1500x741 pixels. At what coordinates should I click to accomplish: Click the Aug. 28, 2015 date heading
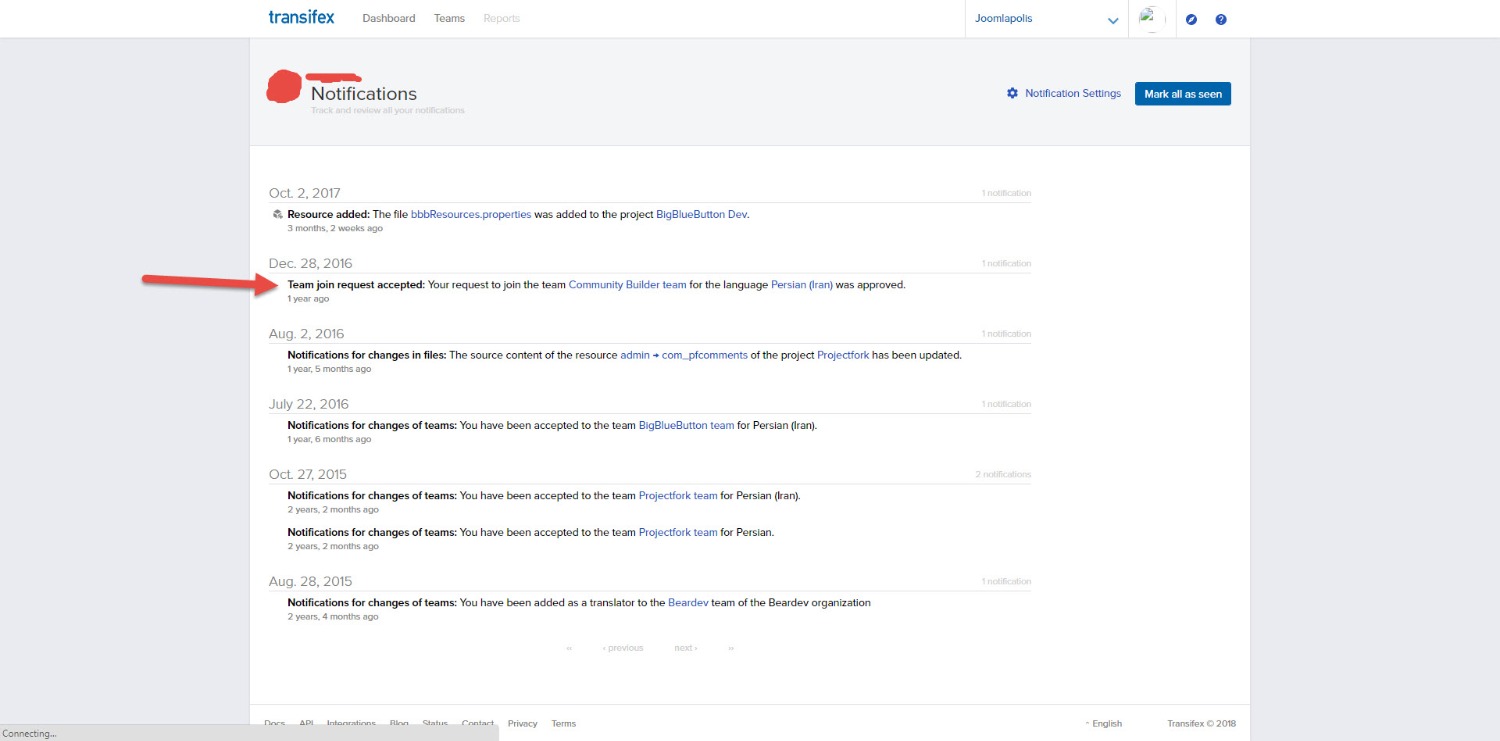pyautogui.click(x=311, y=581)
